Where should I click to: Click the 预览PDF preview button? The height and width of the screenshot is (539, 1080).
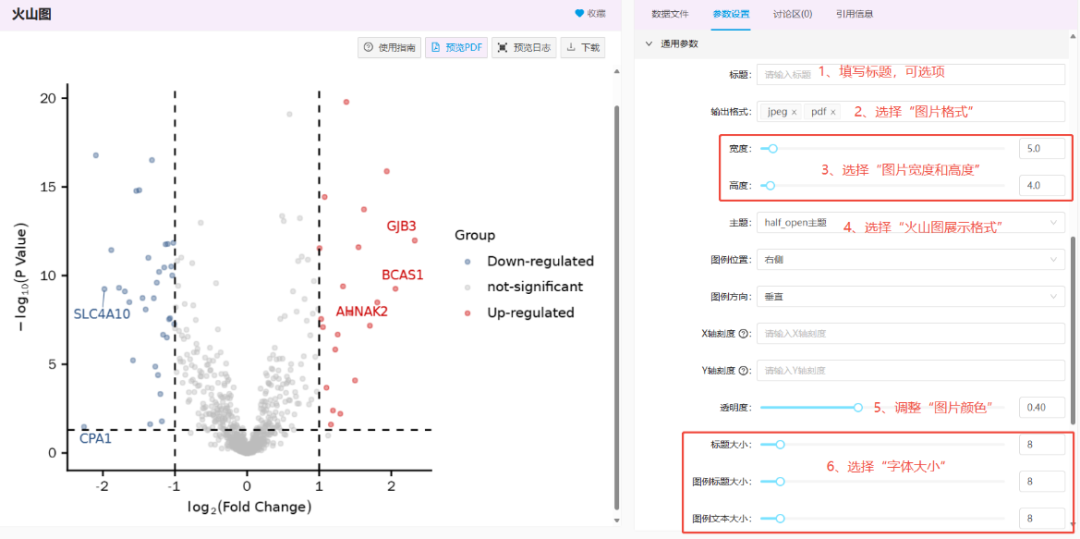(x=456, y=47)
